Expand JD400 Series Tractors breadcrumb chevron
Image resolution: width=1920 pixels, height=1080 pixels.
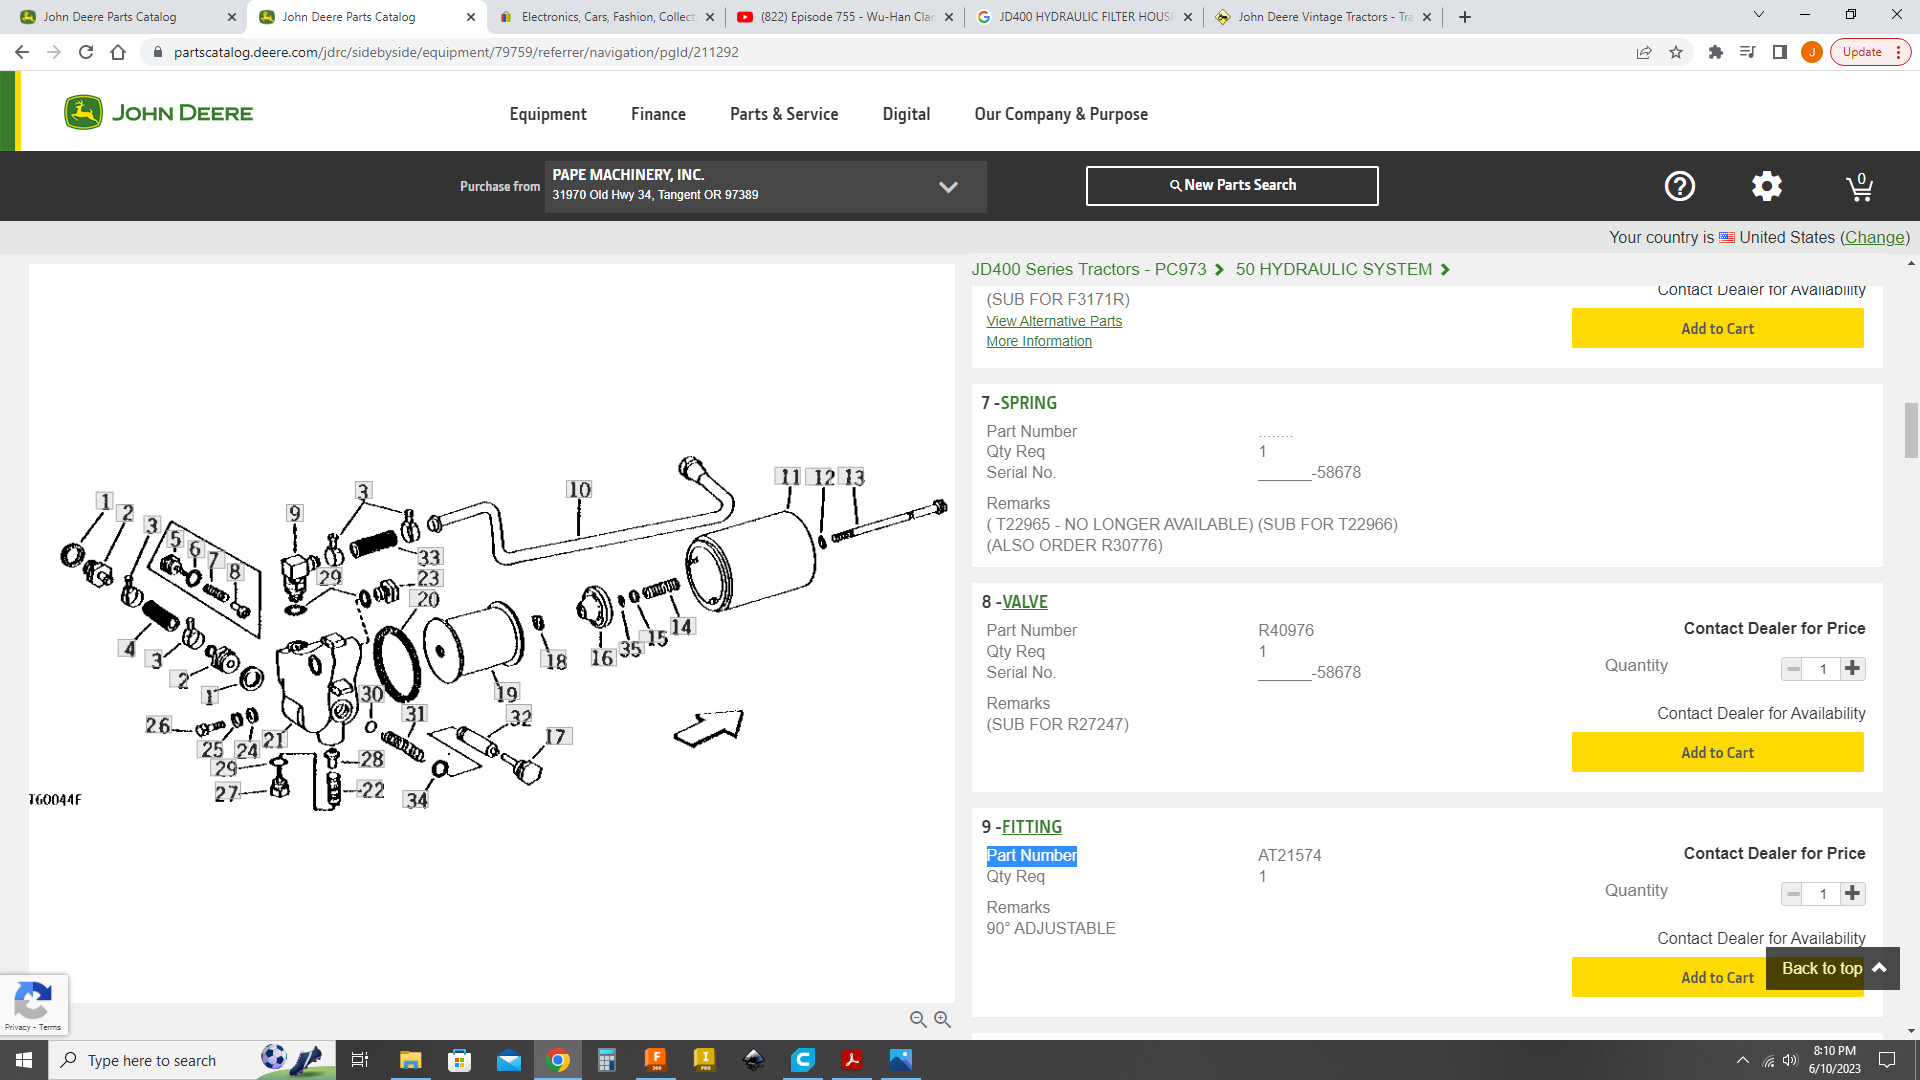coord(1219,270)
